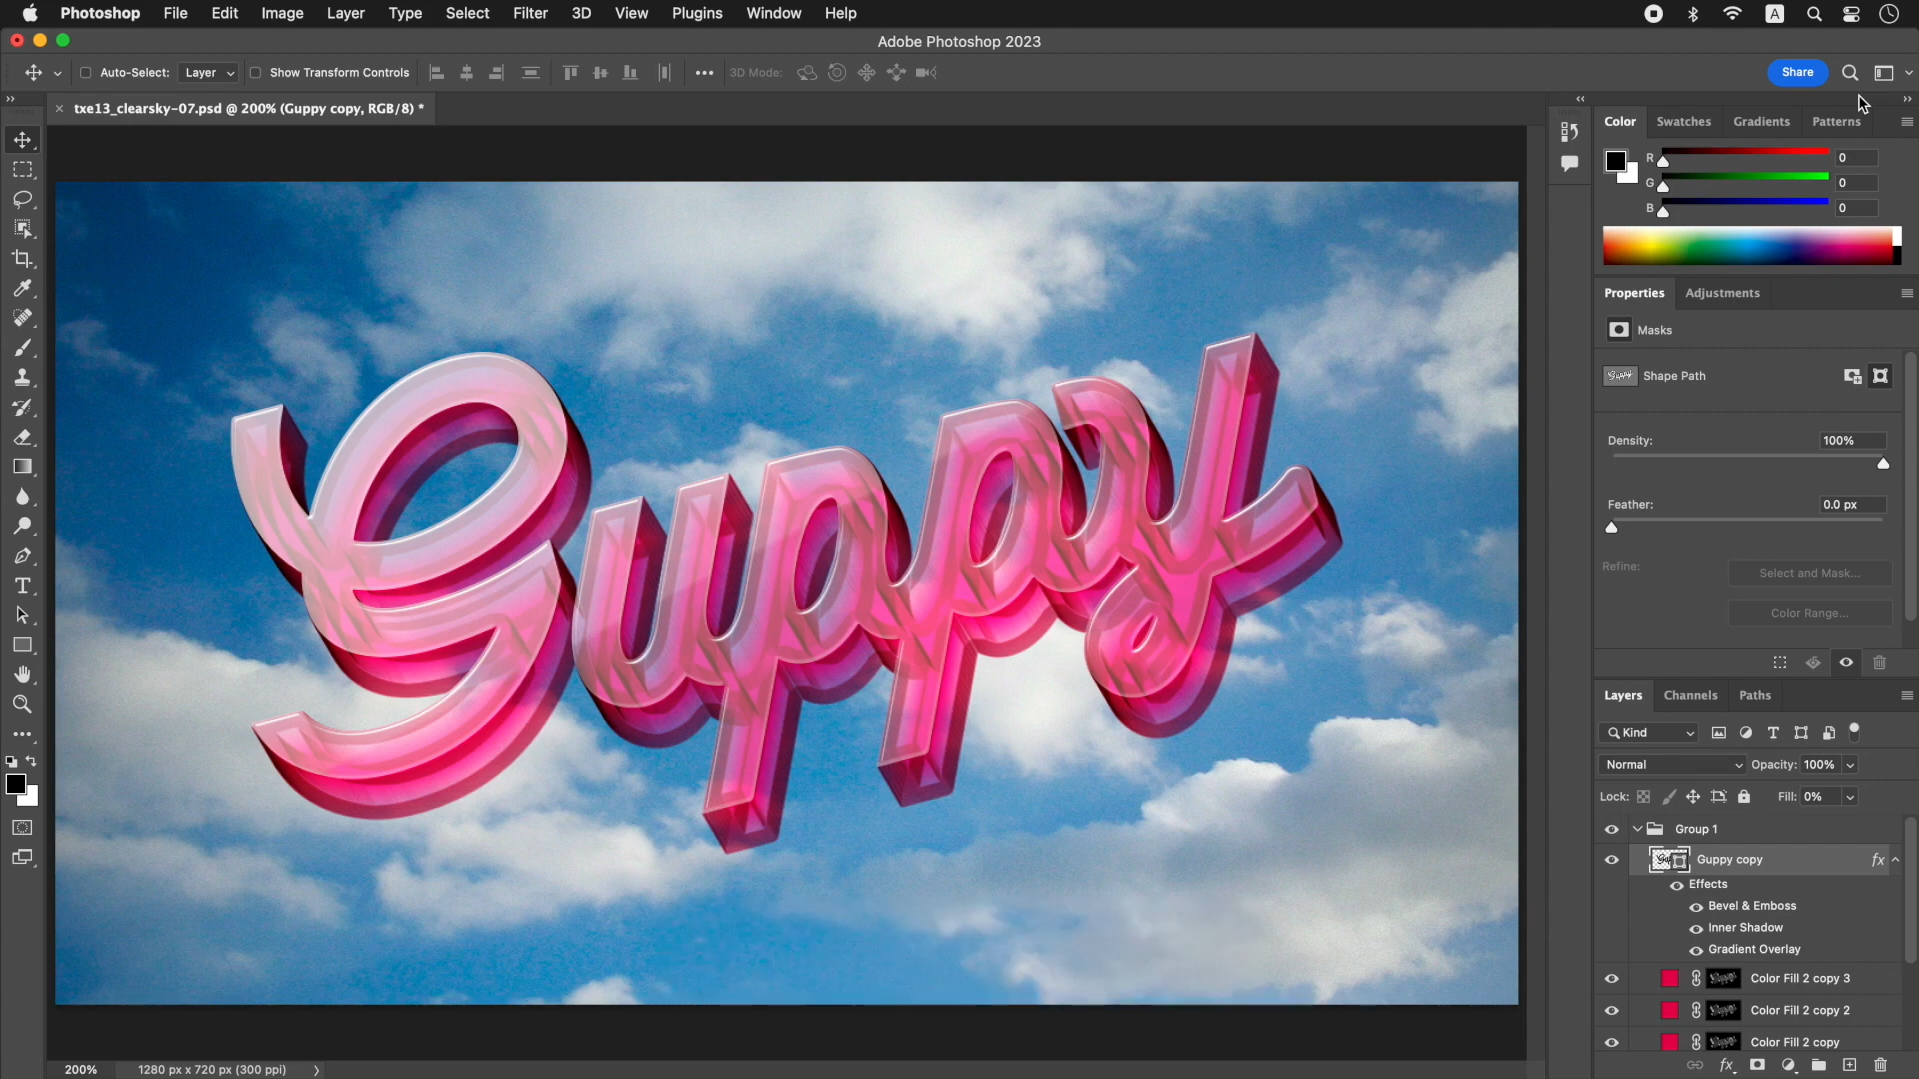Click the Share button
The width and height of the screenshot is (1919, 1079).
tap(1797, 72)
